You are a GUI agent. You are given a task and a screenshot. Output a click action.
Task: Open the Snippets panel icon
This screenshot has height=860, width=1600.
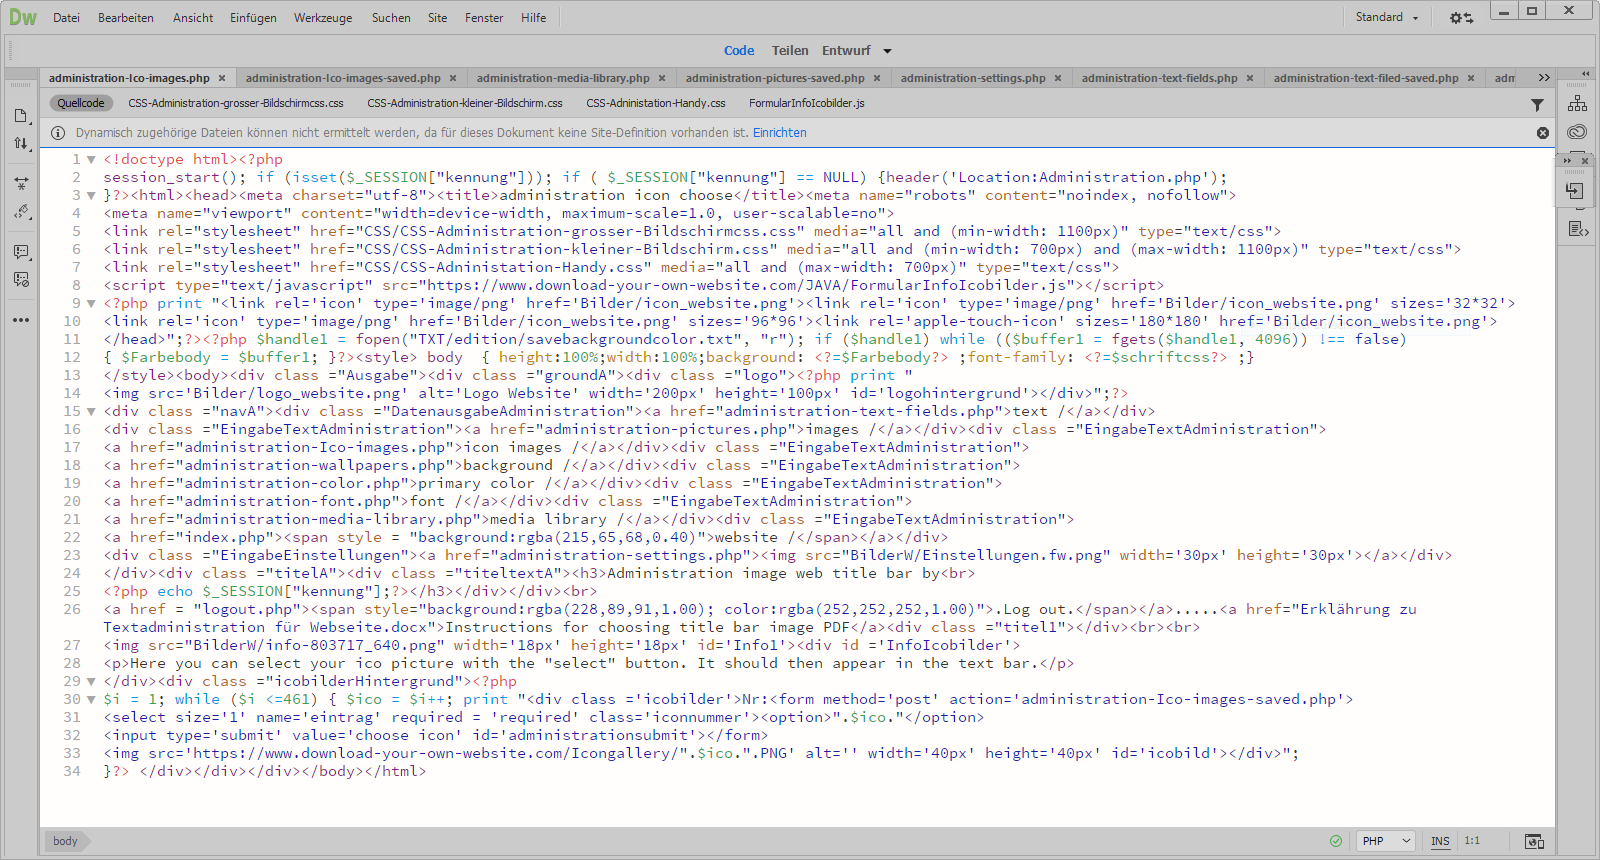tap(1577, 229)
